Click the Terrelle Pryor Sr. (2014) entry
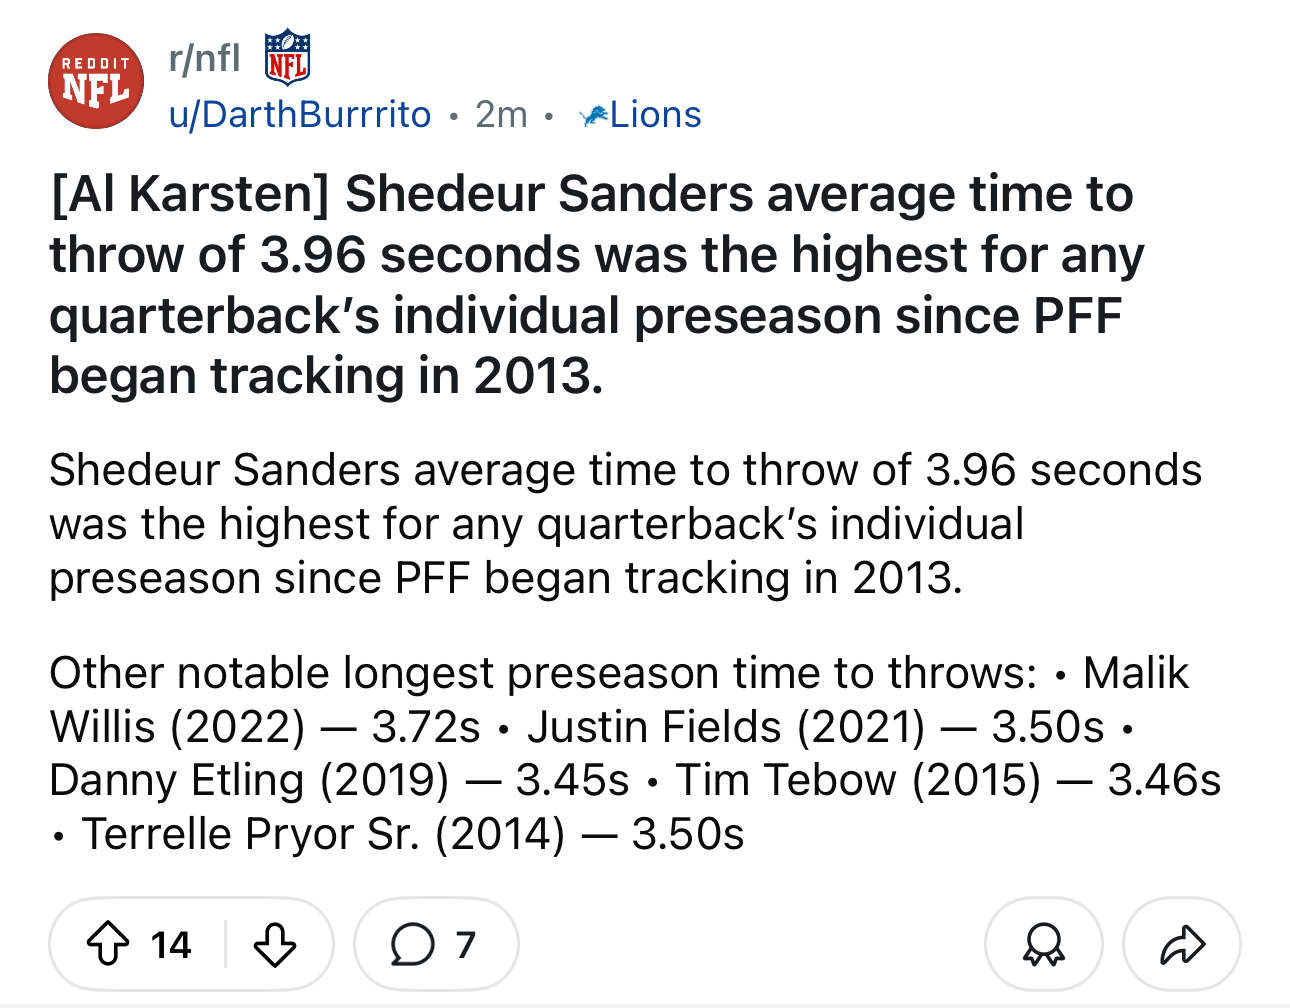This screenshot has width=1290, height=1008. tap(413, 834)
